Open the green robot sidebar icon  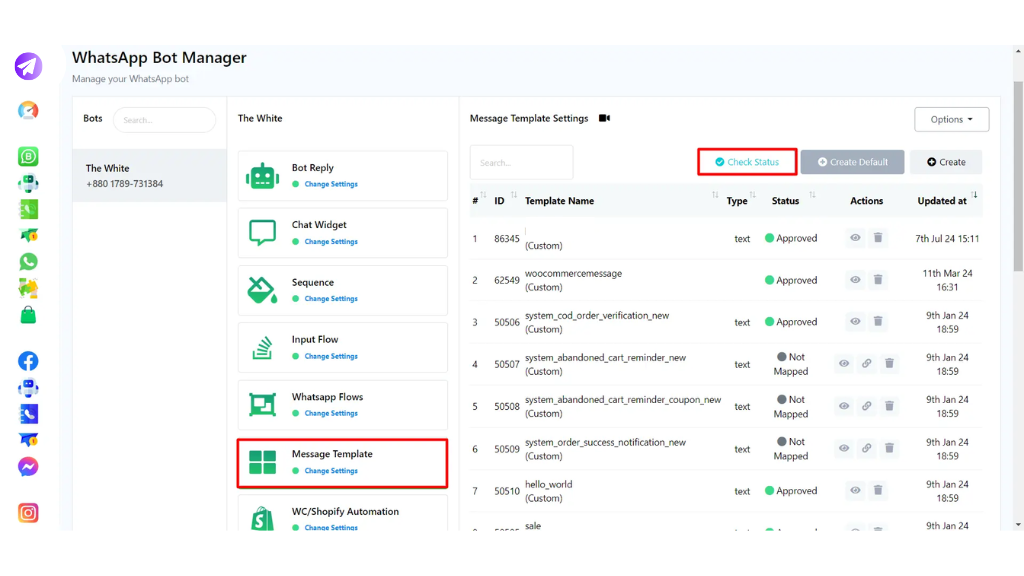pyautogui.click(x=28, y=184)
